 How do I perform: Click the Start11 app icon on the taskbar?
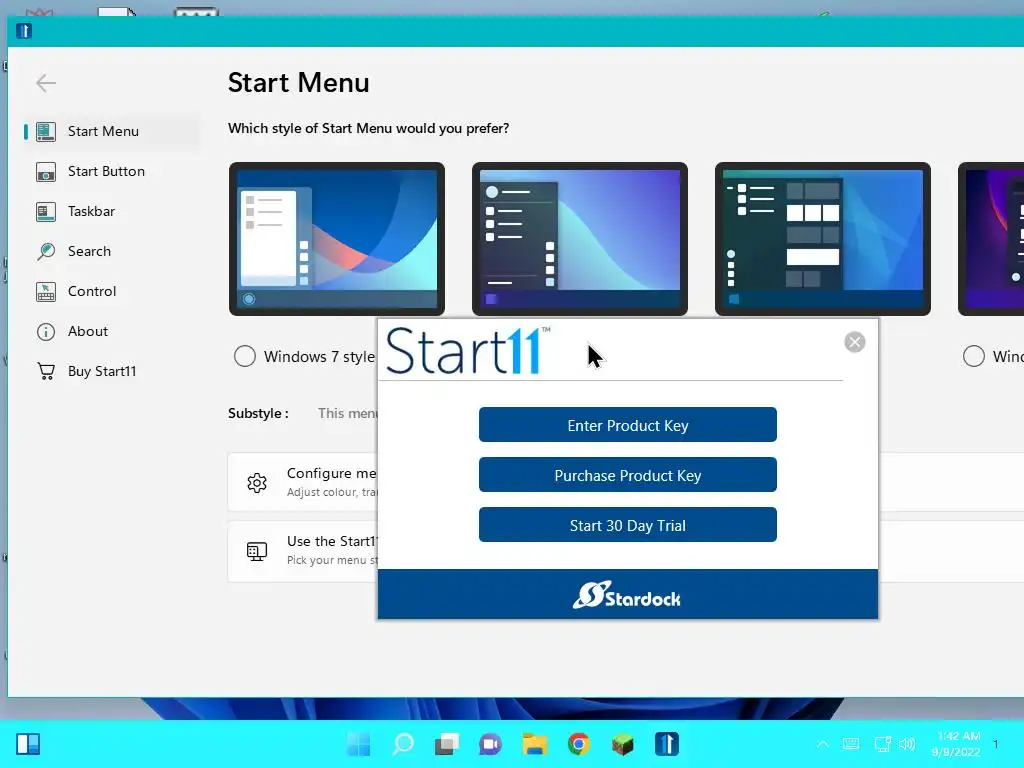click(x=667, y=744)
